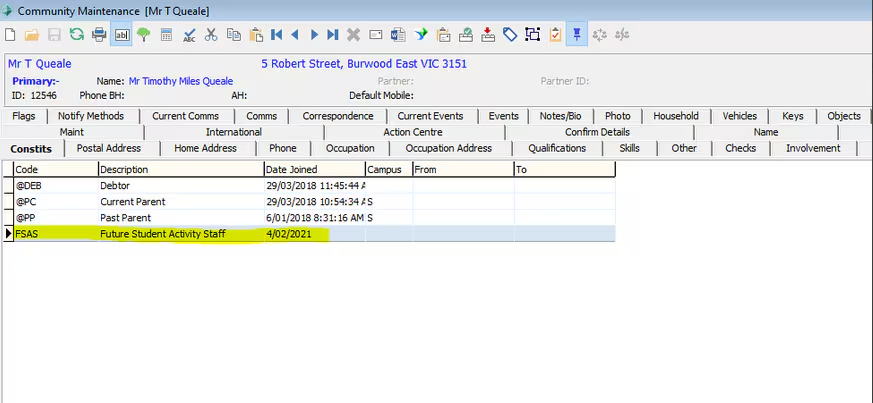Screen dimensions: 873x403
Task: Select the Constits tab
Action: (31, 148)
